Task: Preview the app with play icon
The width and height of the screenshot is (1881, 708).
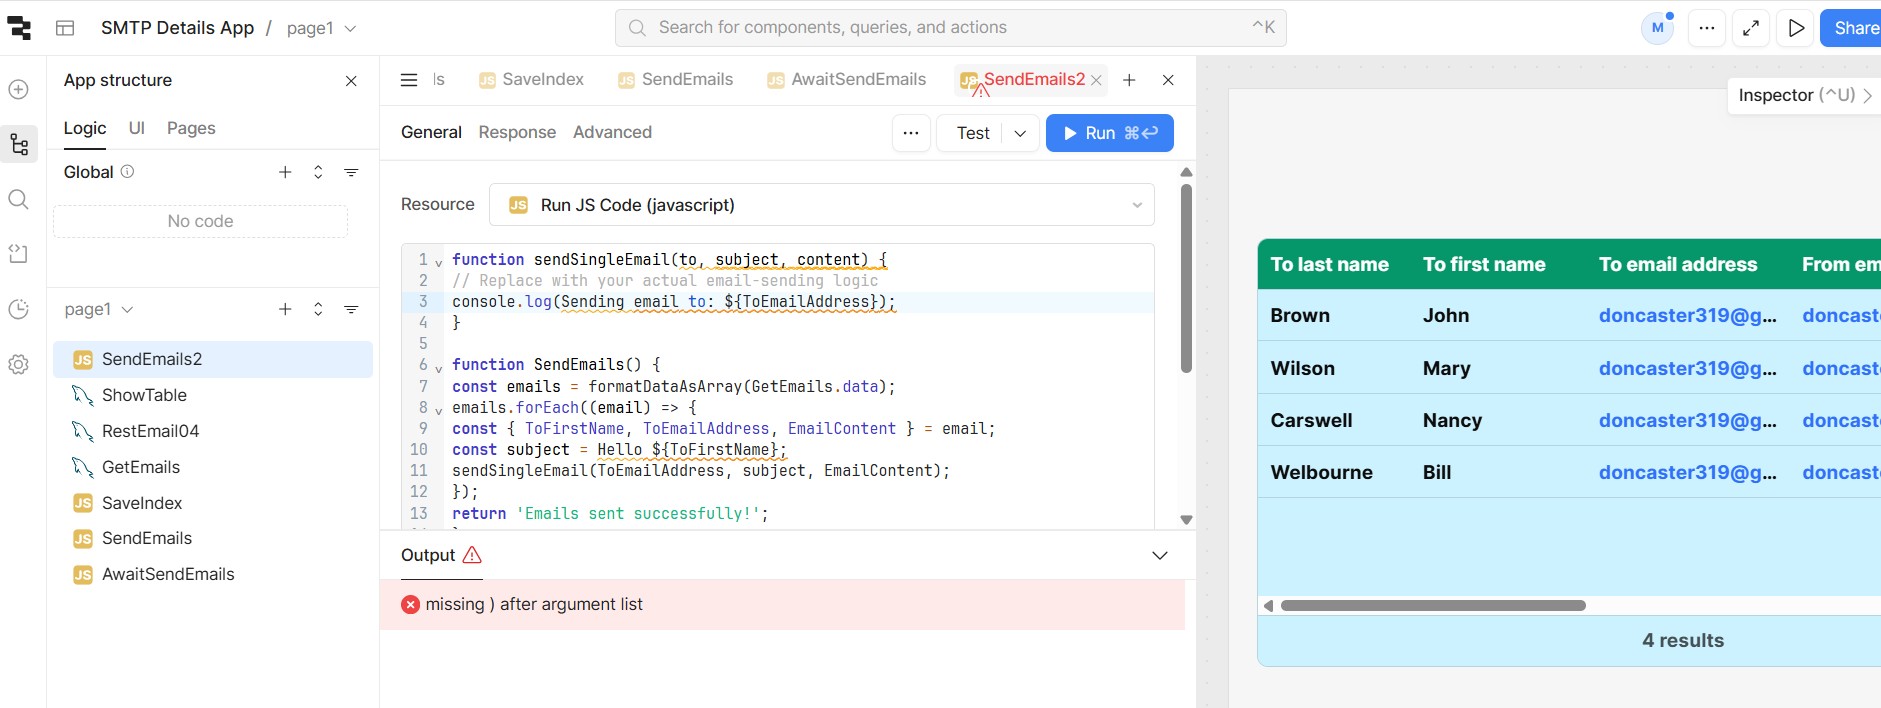Action: click(x=1796, y=28)
